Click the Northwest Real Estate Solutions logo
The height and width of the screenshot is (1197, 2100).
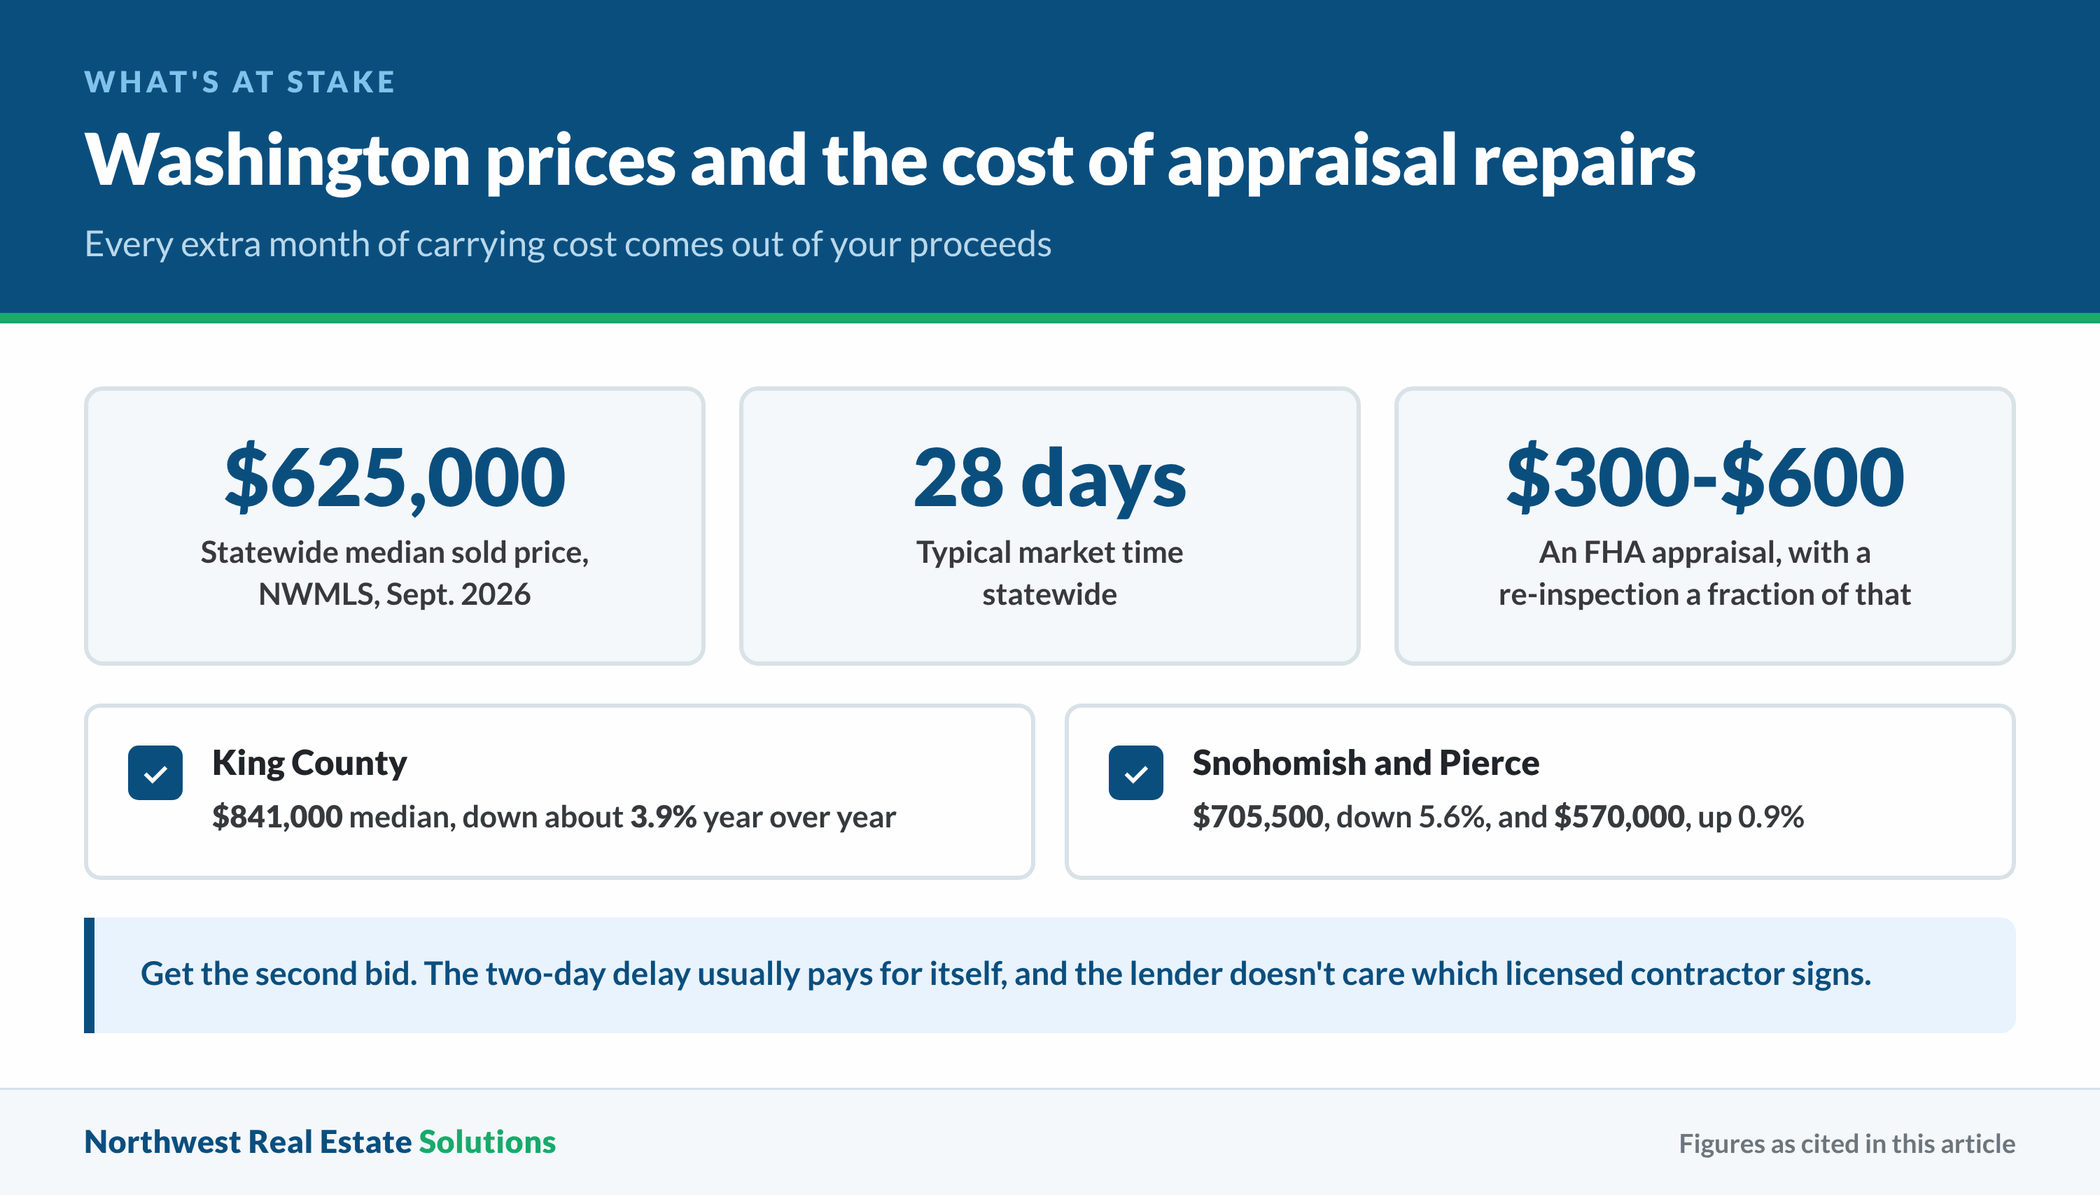click(320, 1142)
